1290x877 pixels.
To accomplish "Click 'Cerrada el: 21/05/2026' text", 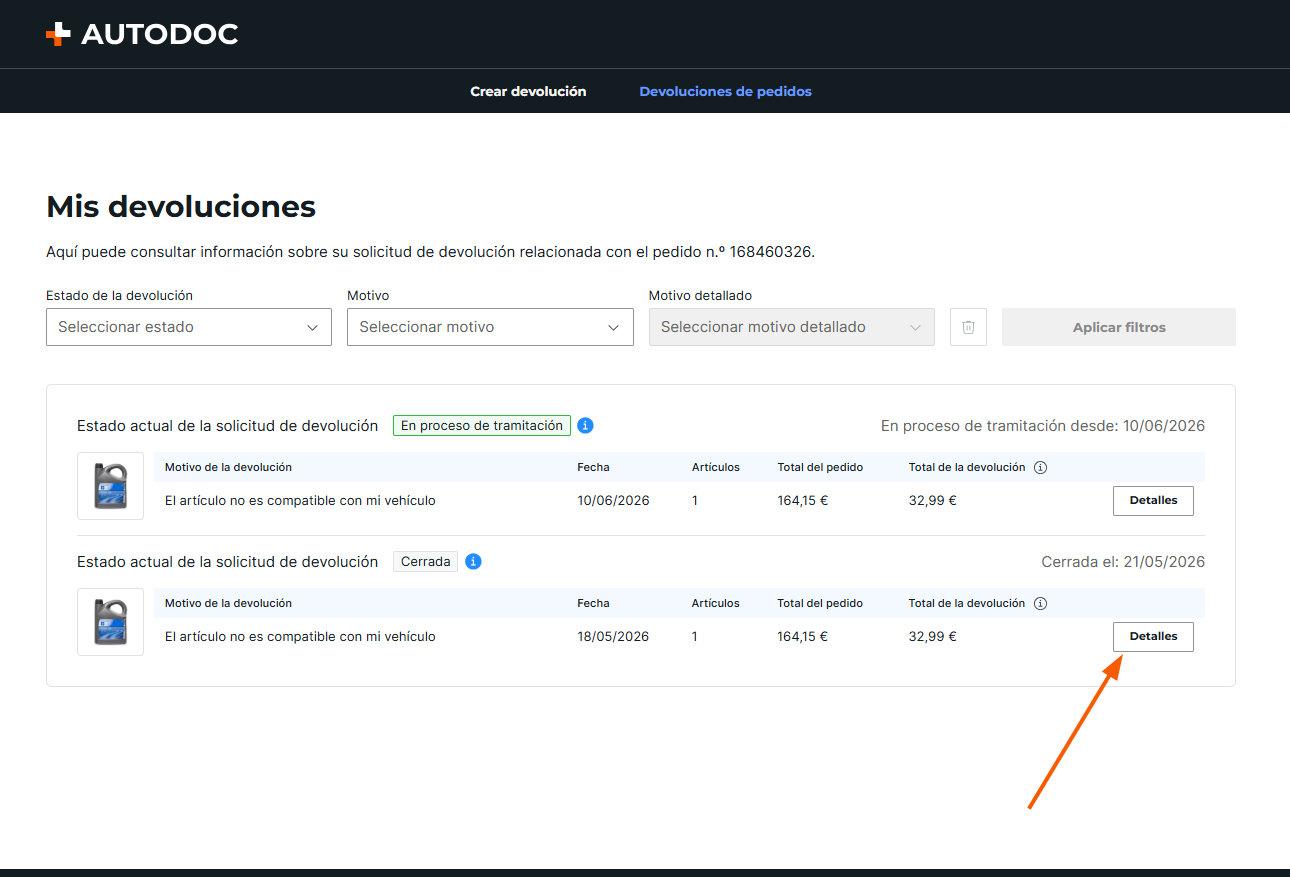I will [1123, 562].
